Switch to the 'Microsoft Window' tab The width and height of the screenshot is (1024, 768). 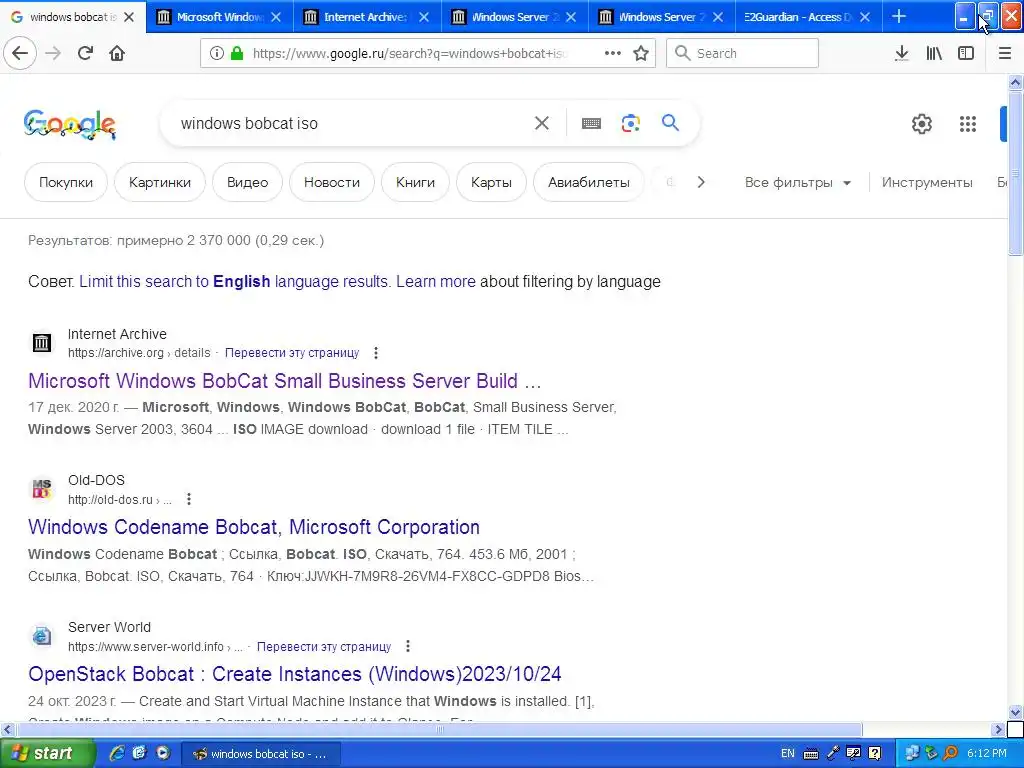[x=219, y=17]
